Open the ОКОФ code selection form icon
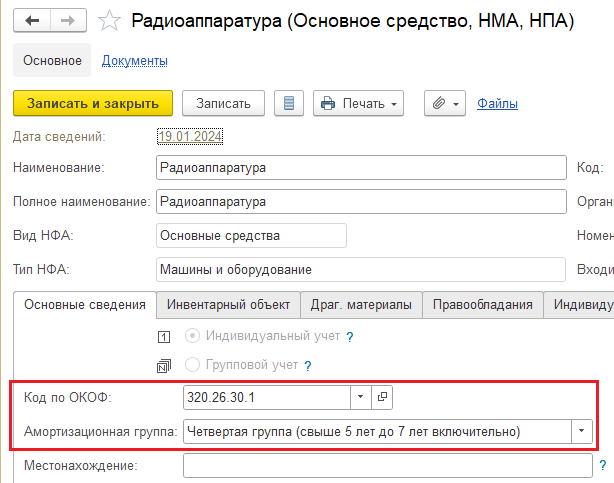This screenshot has width=614, height=483. pos(382,397)
